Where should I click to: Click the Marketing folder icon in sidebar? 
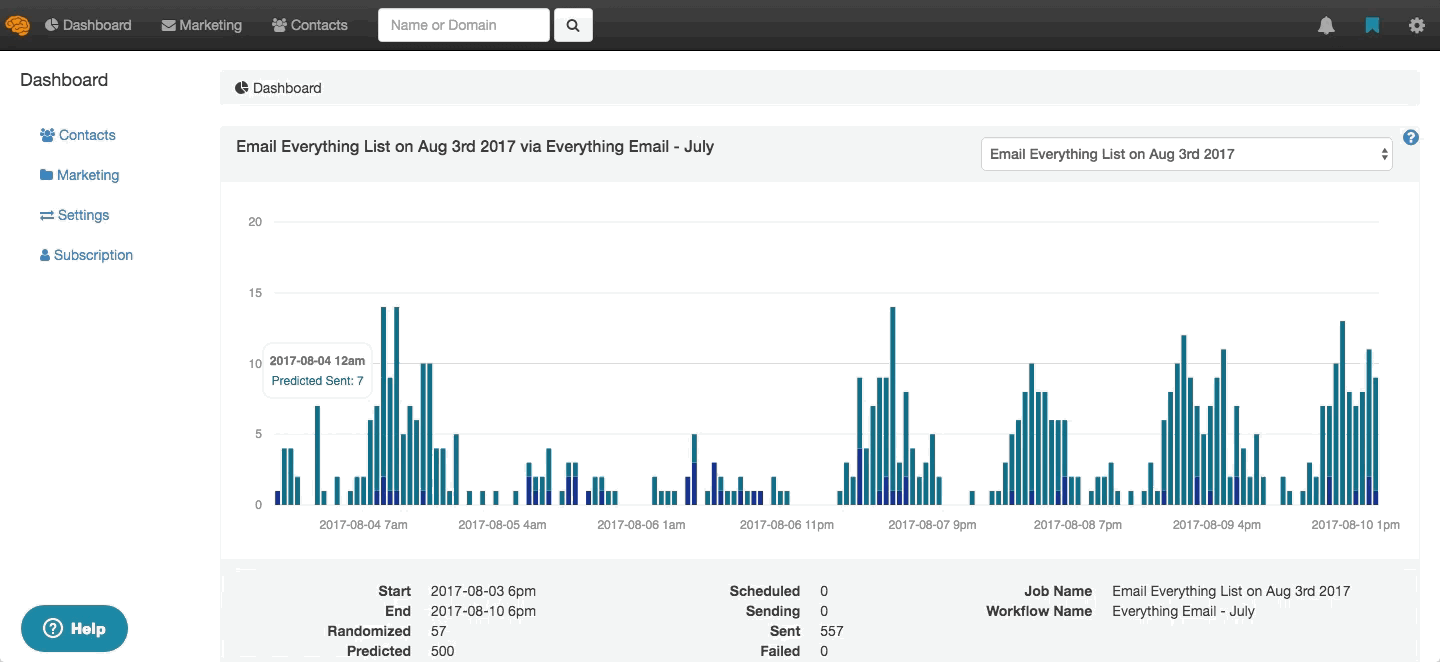[x=47, y=175]
